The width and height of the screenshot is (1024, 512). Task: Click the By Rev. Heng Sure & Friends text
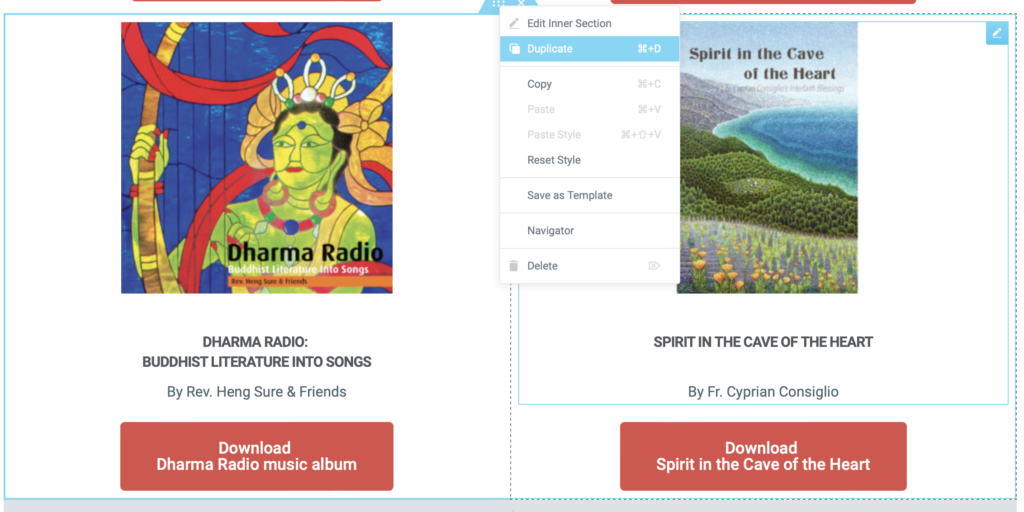pyautogui.click(x=257, y=392)
